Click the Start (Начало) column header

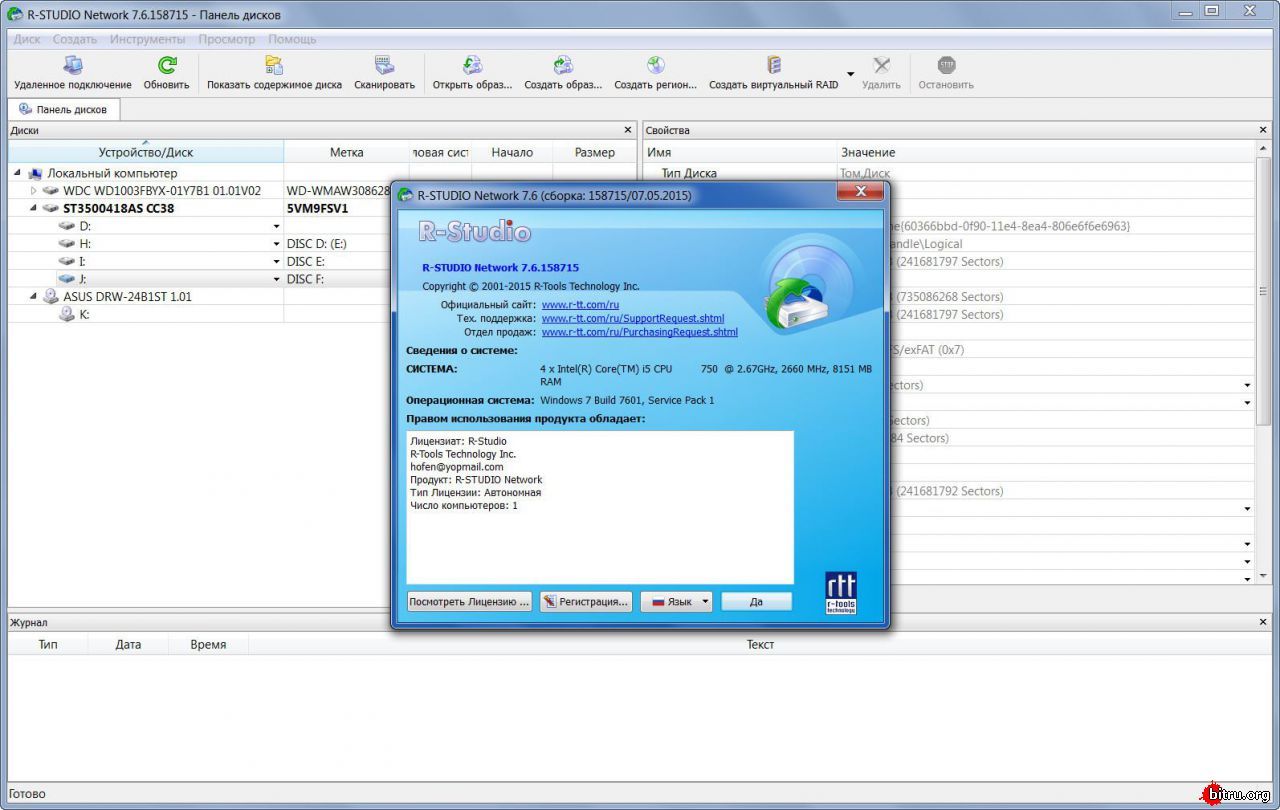pos(512,152)
